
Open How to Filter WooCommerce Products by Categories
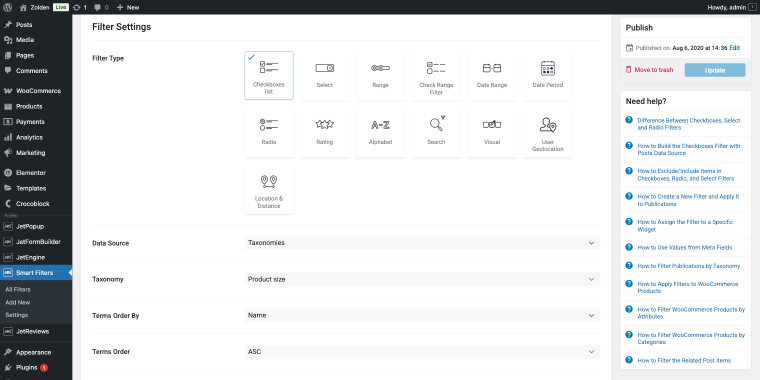click(x=691, y=338)
